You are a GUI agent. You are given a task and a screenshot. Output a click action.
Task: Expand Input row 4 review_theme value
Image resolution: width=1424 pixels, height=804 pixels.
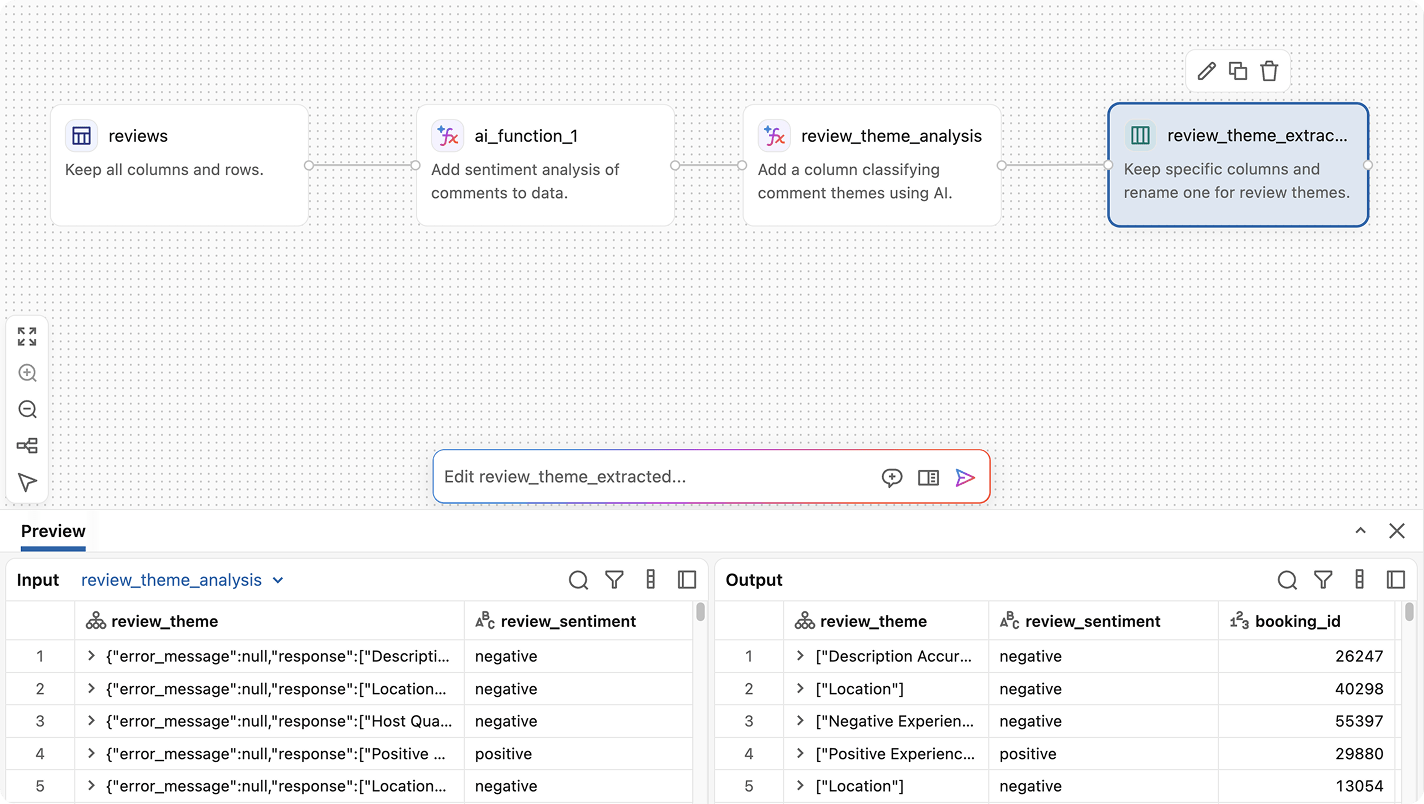click(x=91, y=754)
